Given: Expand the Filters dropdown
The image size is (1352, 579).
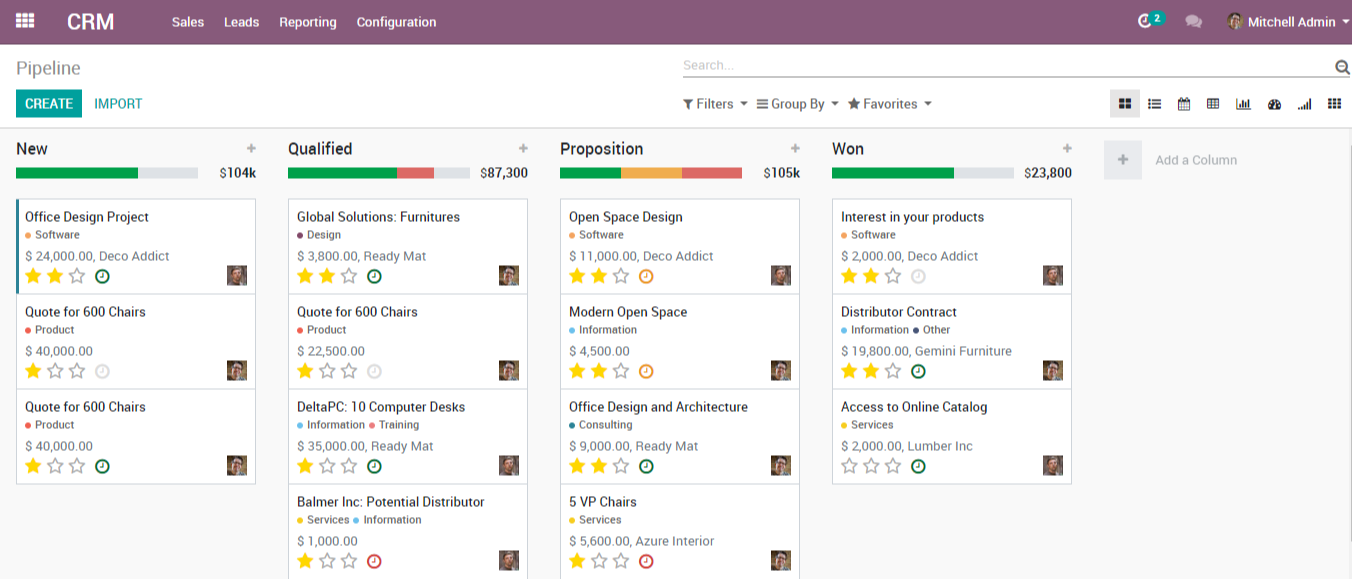Looking at the screenshot, I should (715, 104).
